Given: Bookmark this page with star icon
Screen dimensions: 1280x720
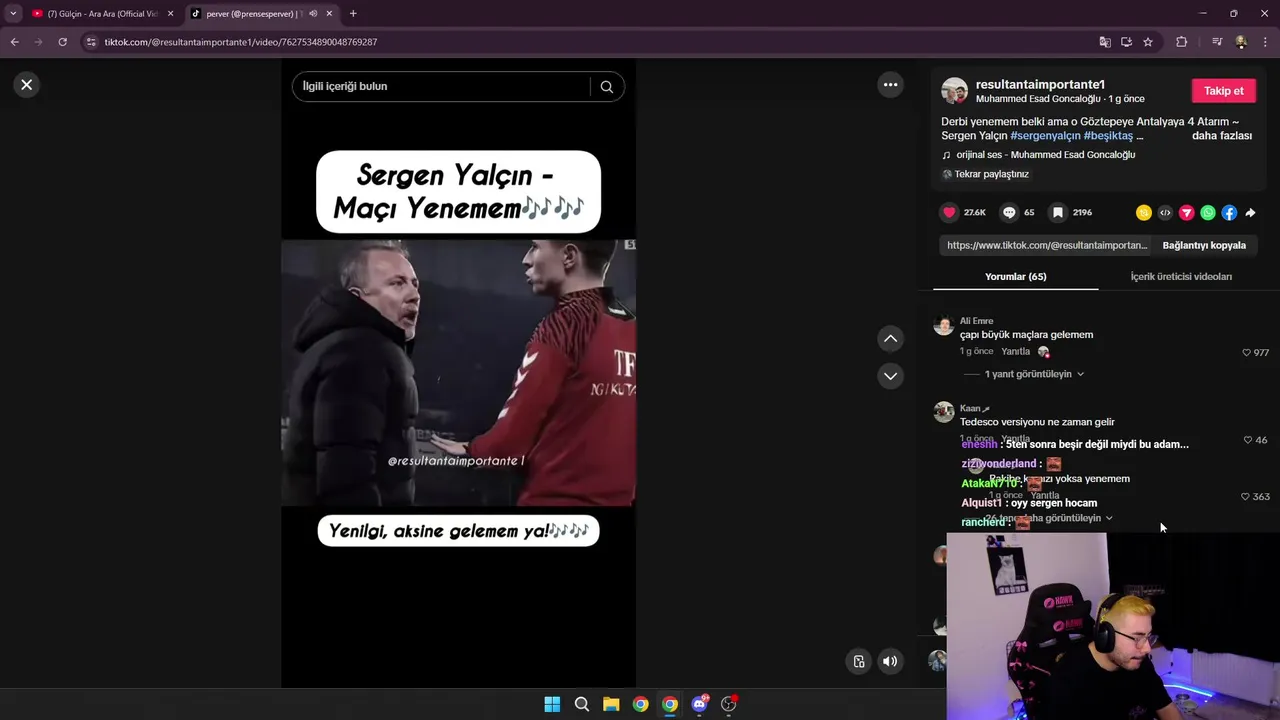Looking at the screenshot, I should pyautogui.click(x=1148, y=42).
